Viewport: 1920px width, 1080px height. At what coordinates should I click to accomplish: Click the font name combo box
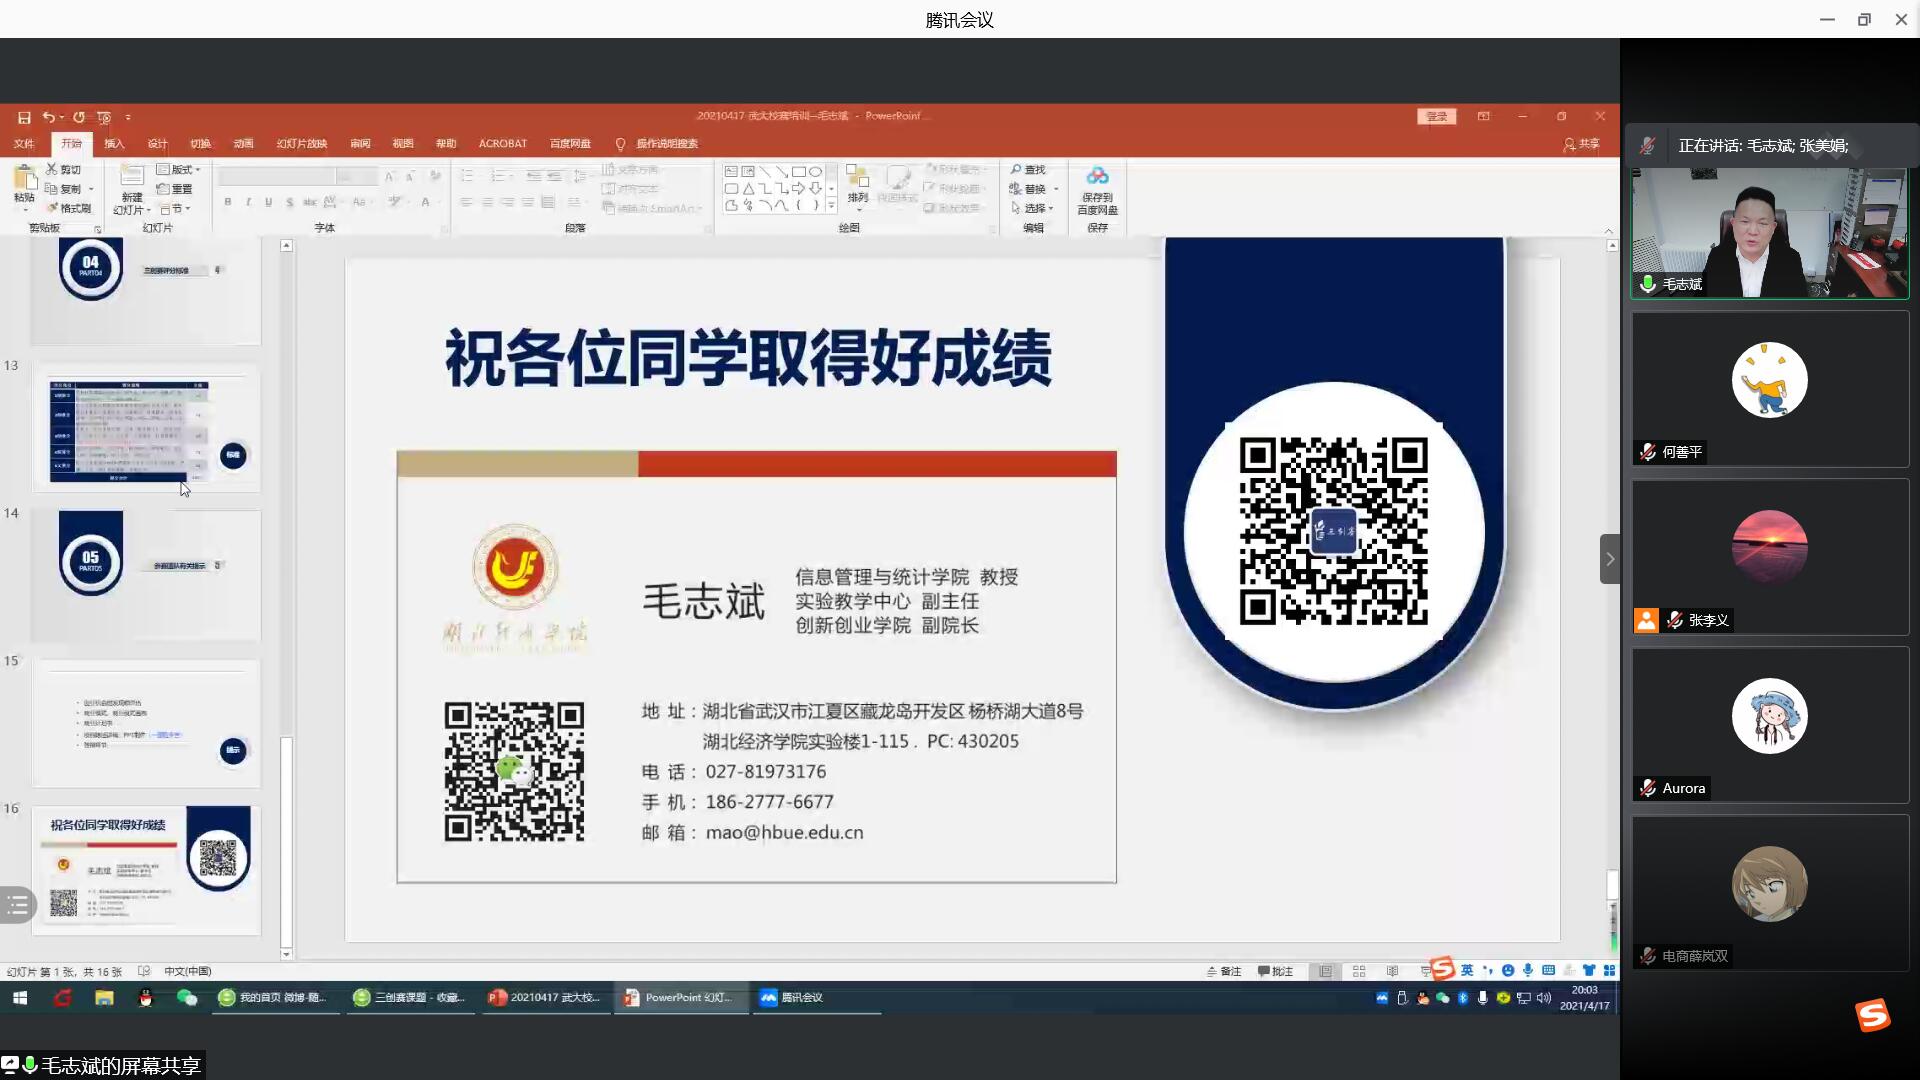276,176
